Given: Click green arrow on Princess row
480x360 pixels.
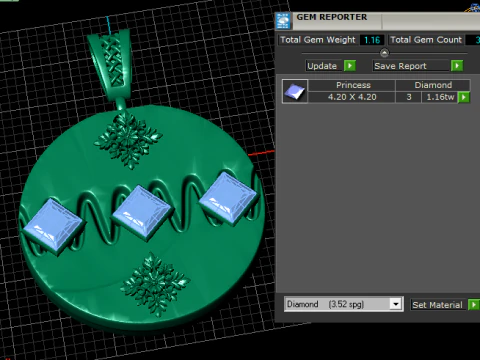Looking at the screenshot, I should 464,97.
